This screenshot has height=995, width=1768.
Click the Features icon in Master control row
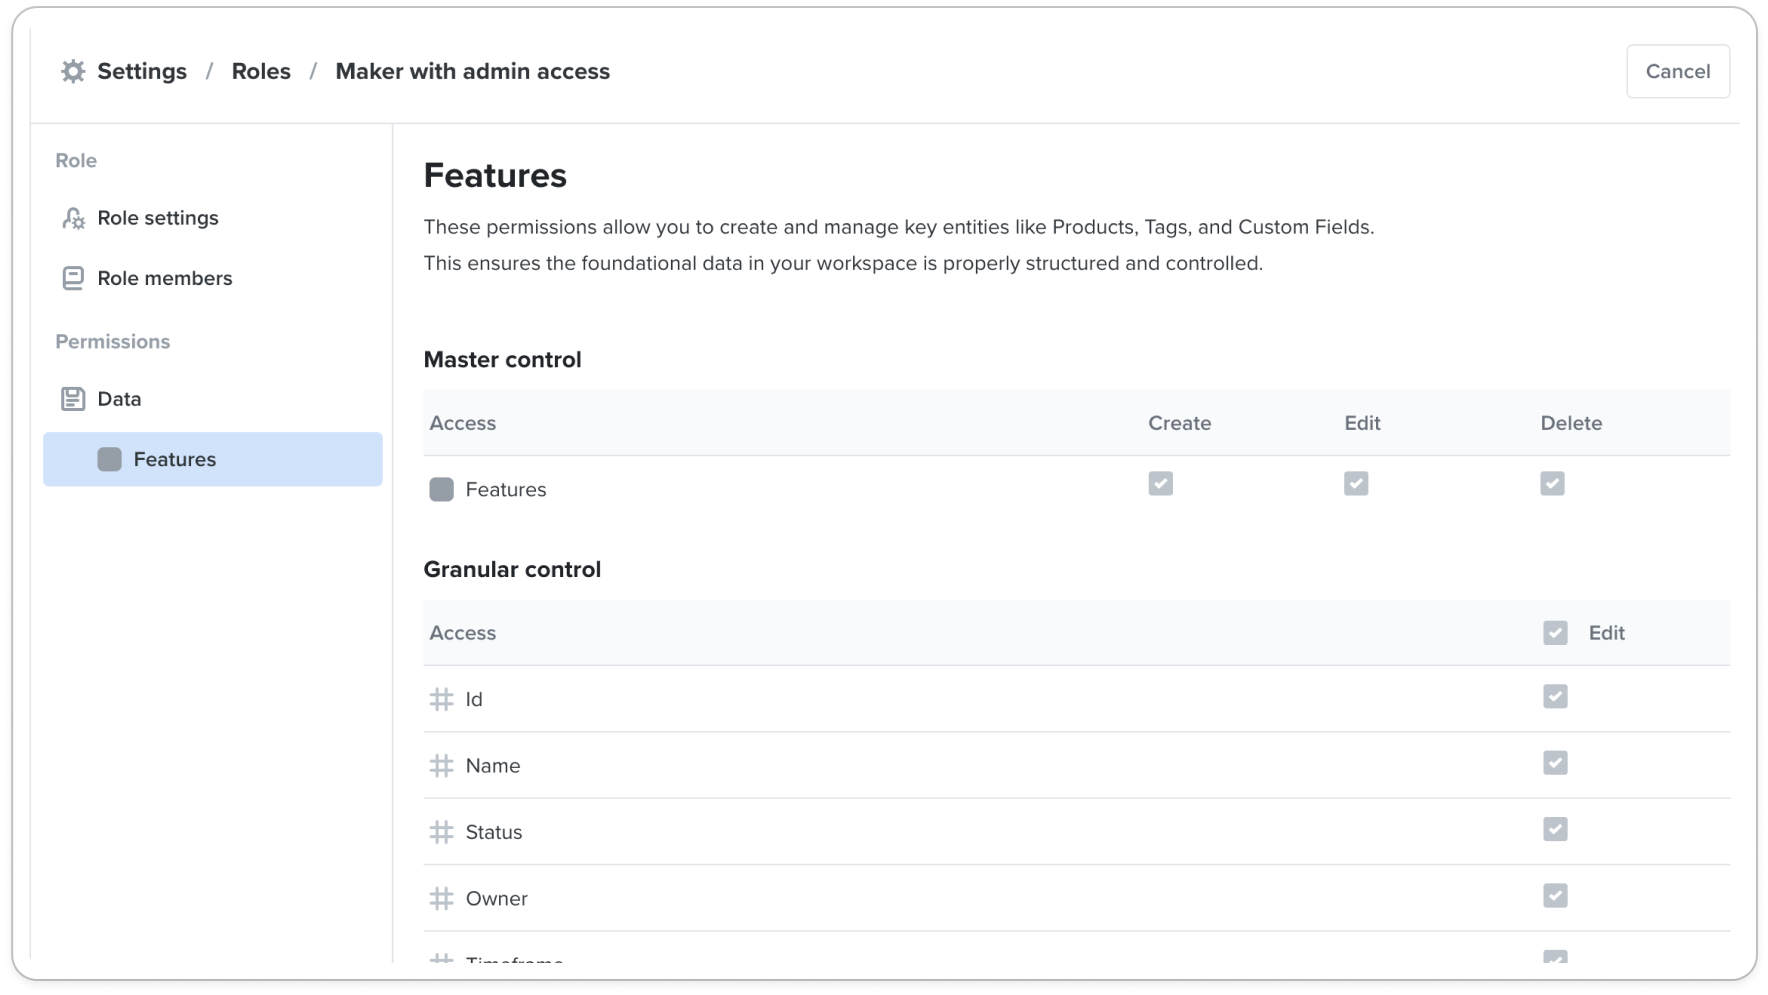coord(441,489)
